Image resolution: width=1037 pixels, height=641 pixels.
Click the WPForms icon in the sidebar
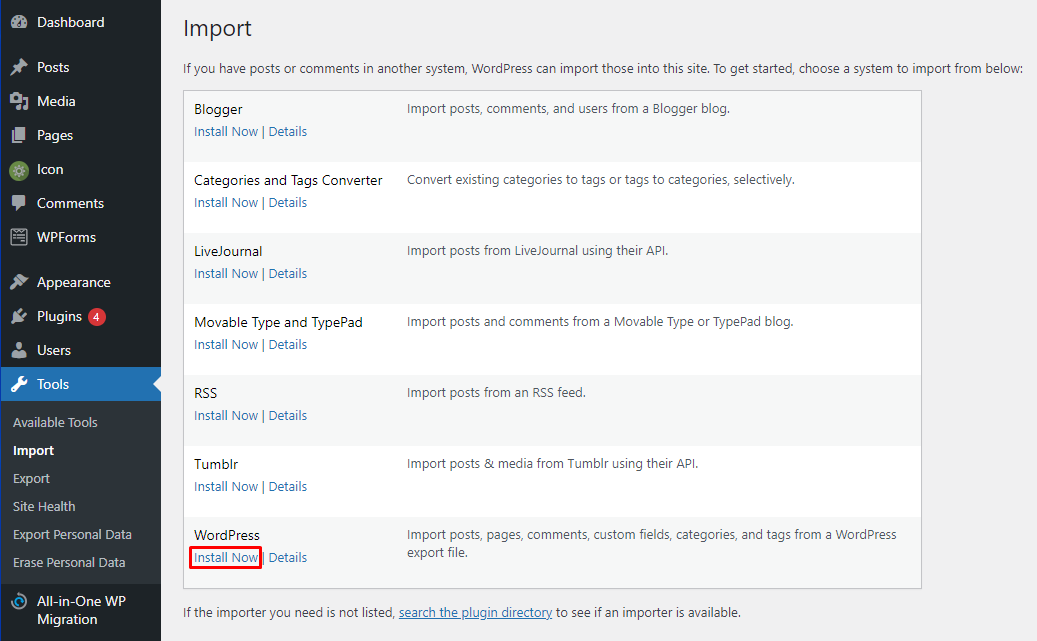(19, 237)
